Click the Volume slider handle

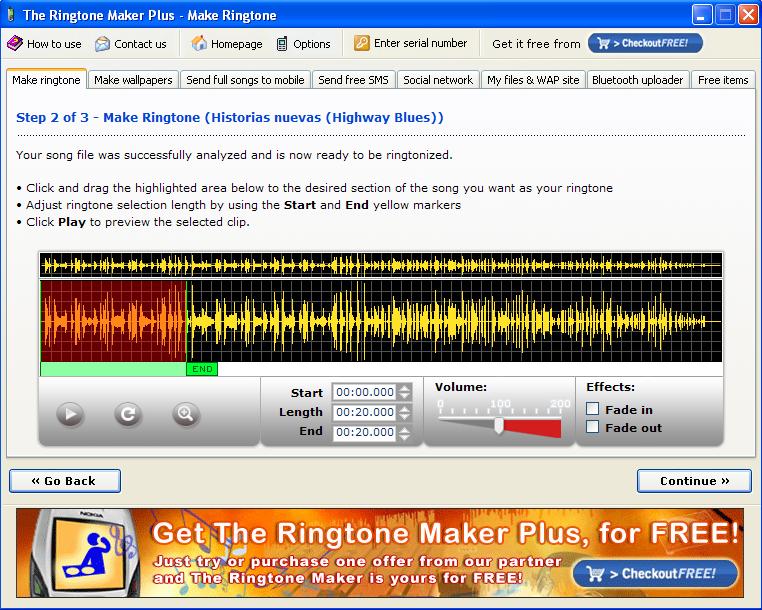click(x=499, y=425)
